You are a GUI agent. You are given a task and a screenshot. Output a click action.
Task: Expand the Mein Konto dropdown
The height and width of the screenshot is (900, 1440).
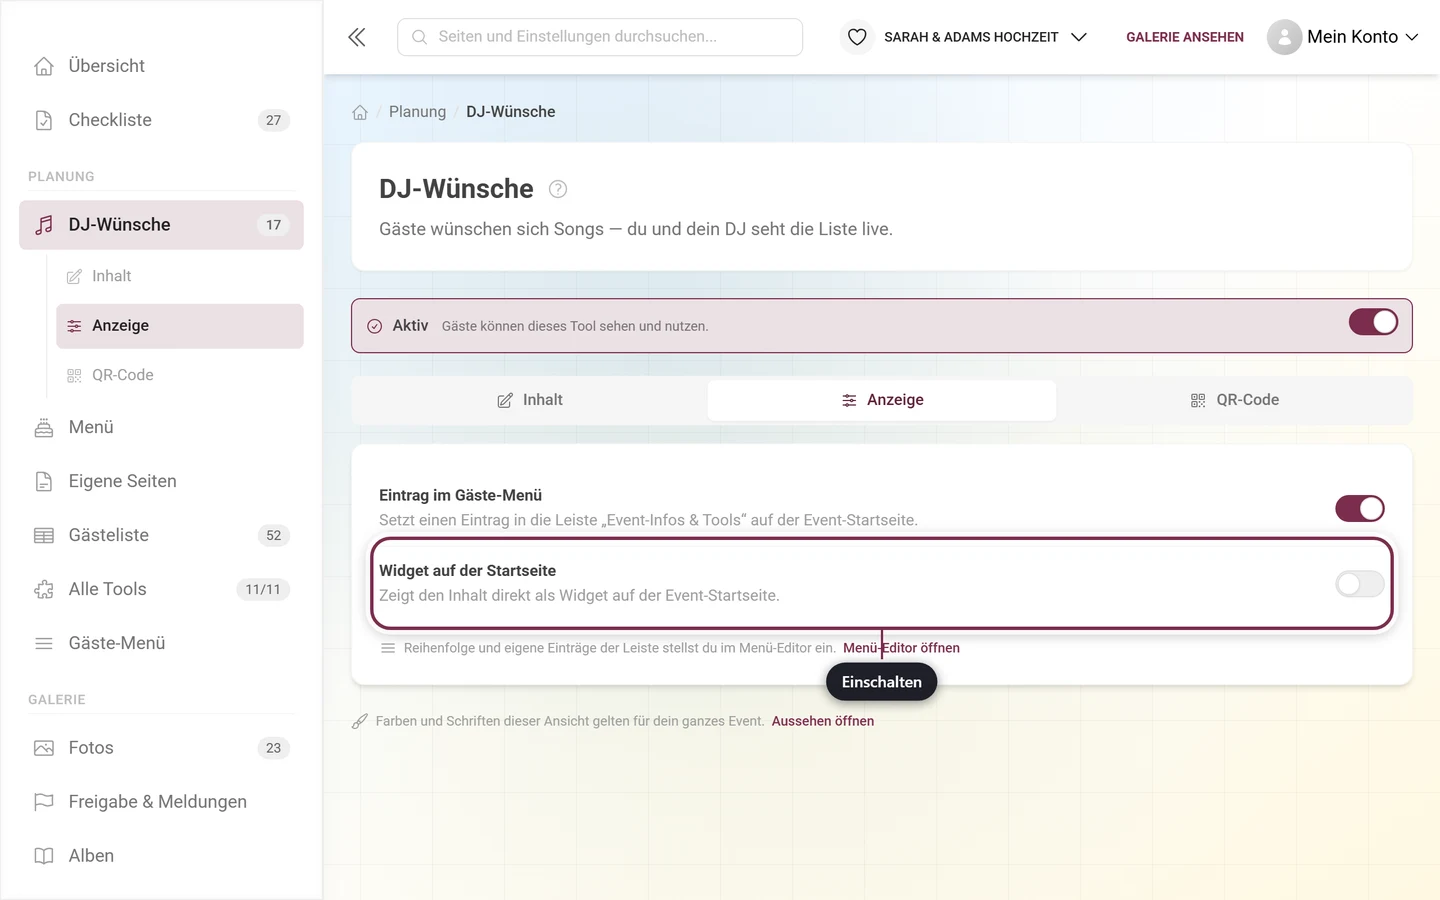[1343, 37]
